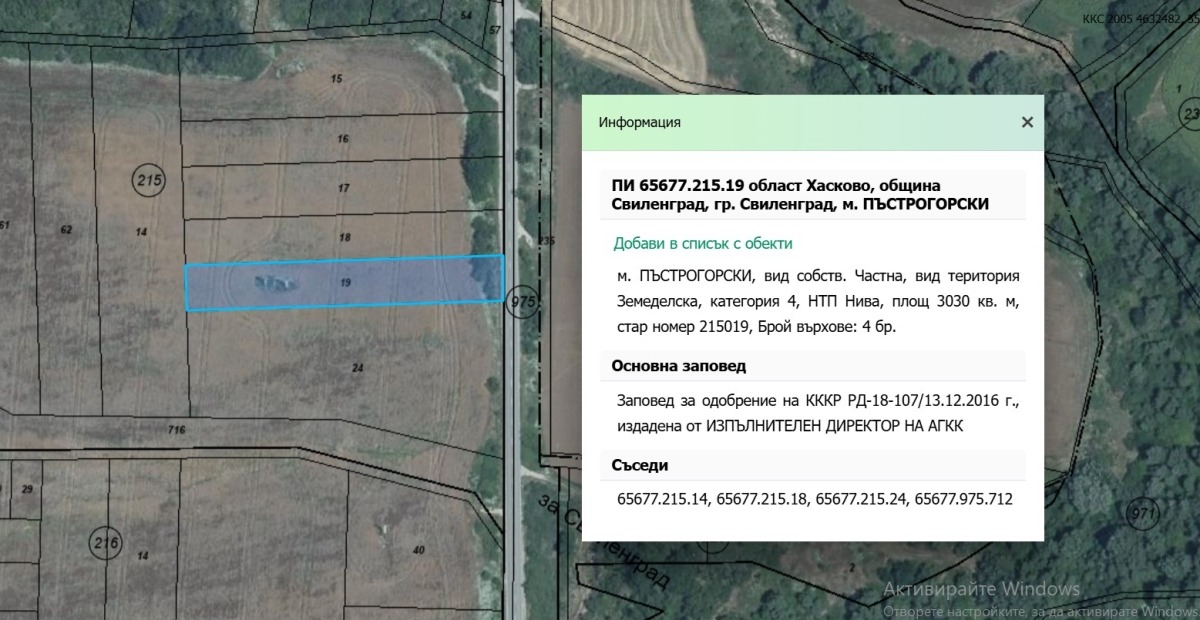Click the circled 216 cadastral region label
The width and height of the screenshot is (1200, 620).
105,543
